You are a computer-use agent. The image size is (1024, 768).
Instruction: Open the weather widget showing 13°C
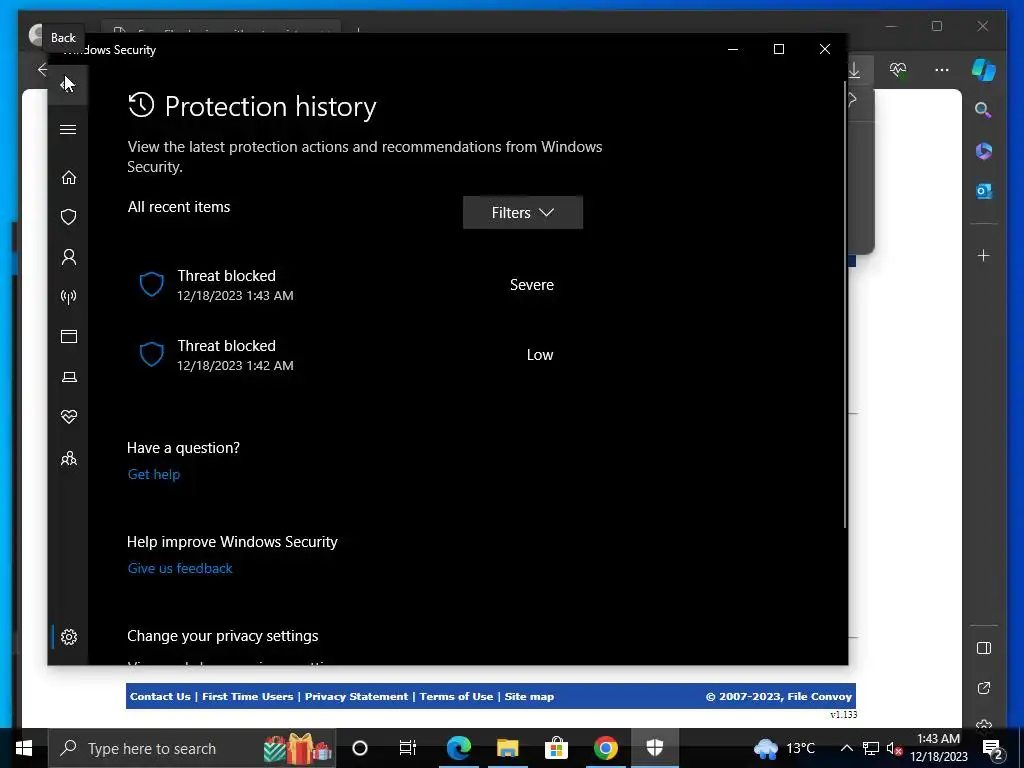(x=784, y=748)
